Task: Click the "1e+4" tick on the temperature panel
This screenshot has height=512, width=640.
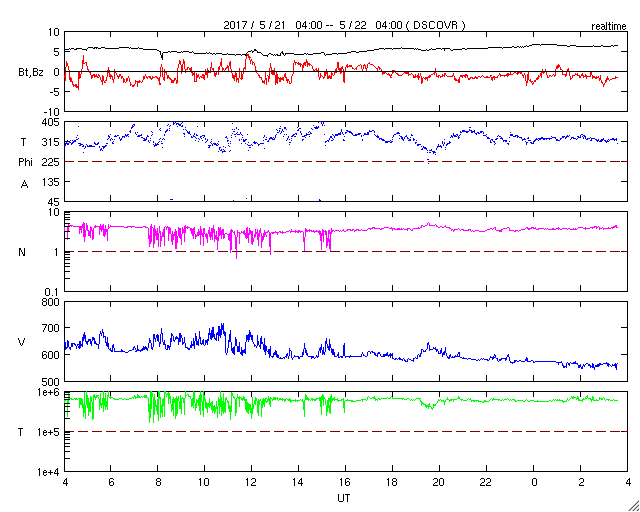Action: (x=48, y=472)
